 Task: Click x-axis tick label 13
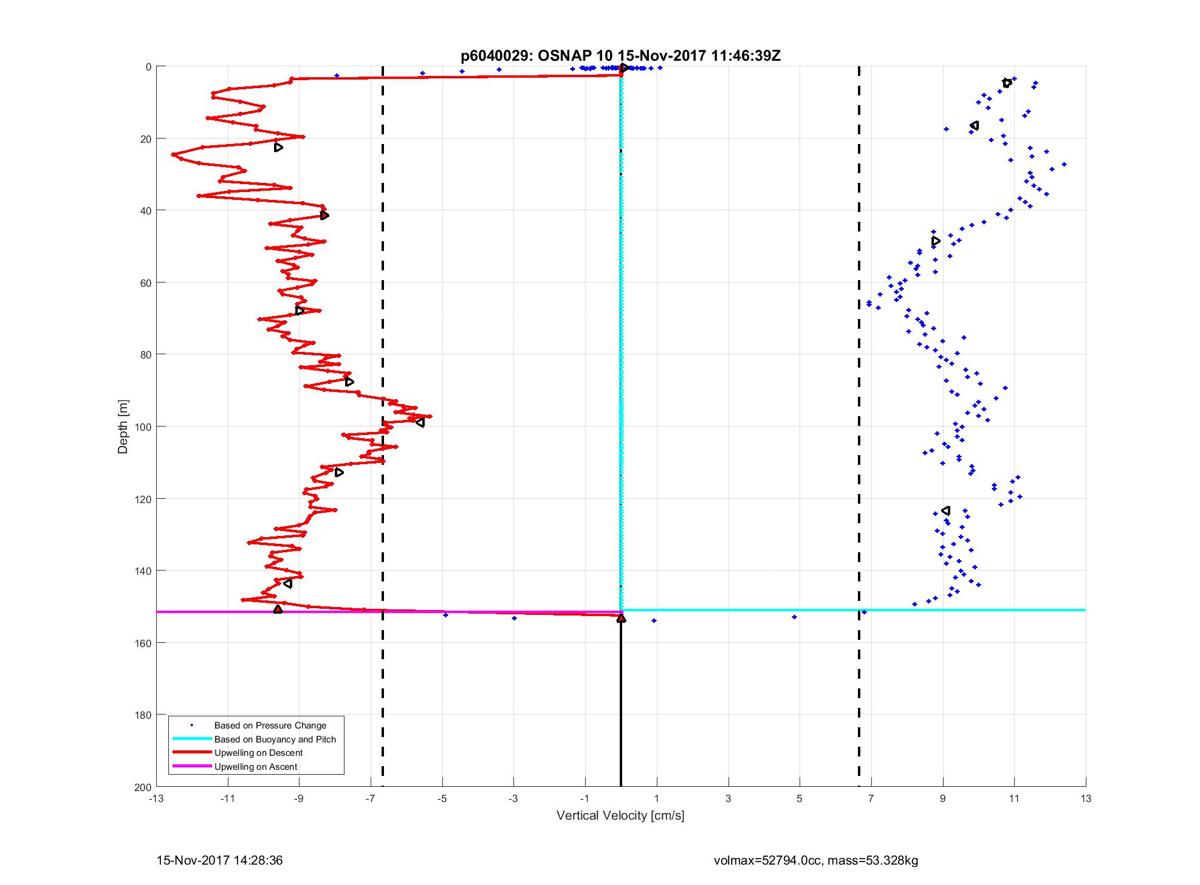tap(1086, 798)
